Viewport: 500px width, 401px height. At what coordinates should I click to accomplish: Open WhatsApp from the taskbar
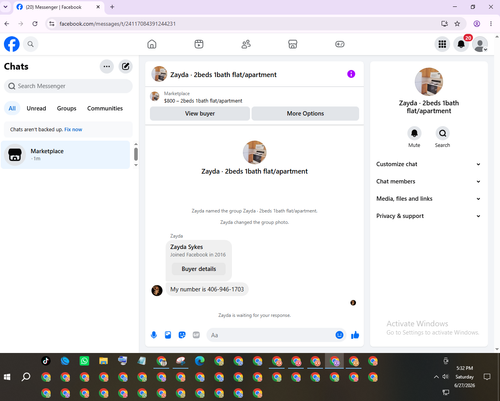(84, 361)
